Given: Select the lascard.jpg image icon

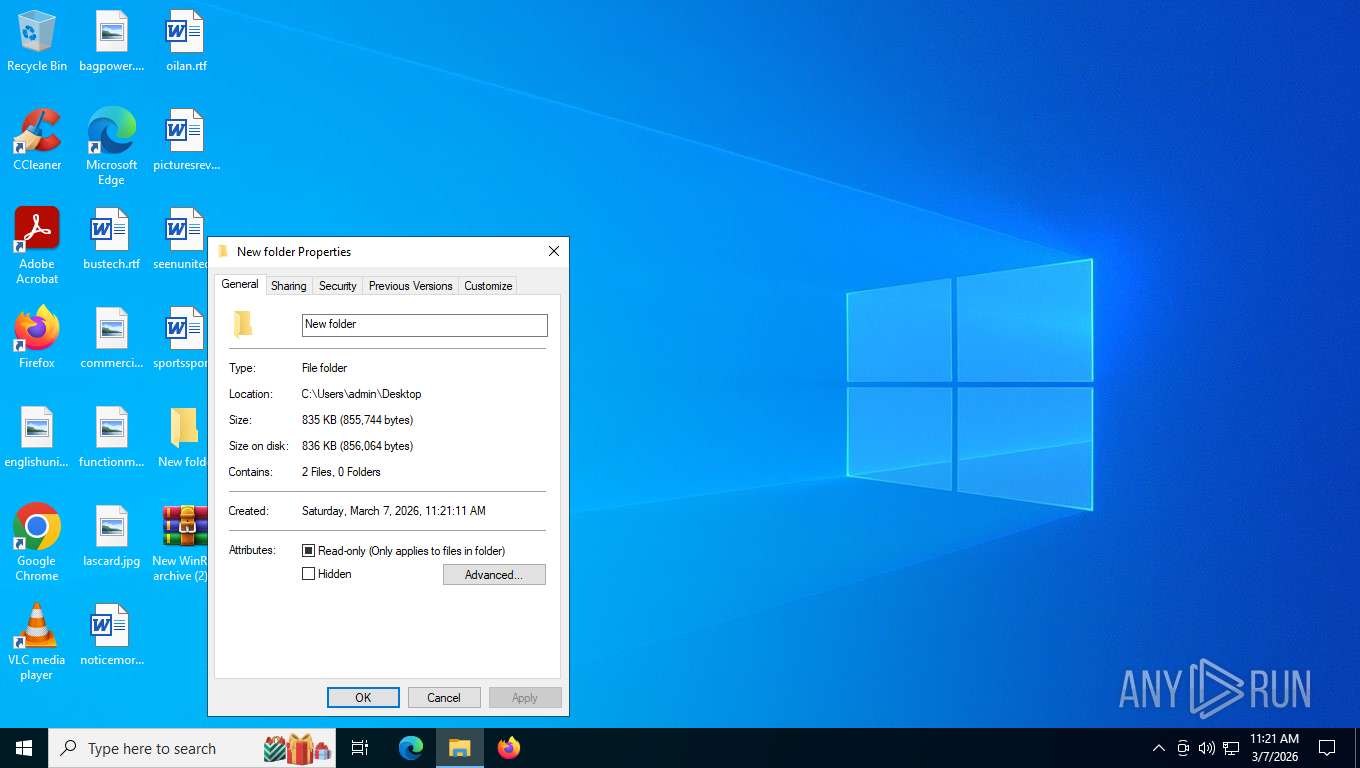Looking at the screenshot, I should (x=112, y=537).
